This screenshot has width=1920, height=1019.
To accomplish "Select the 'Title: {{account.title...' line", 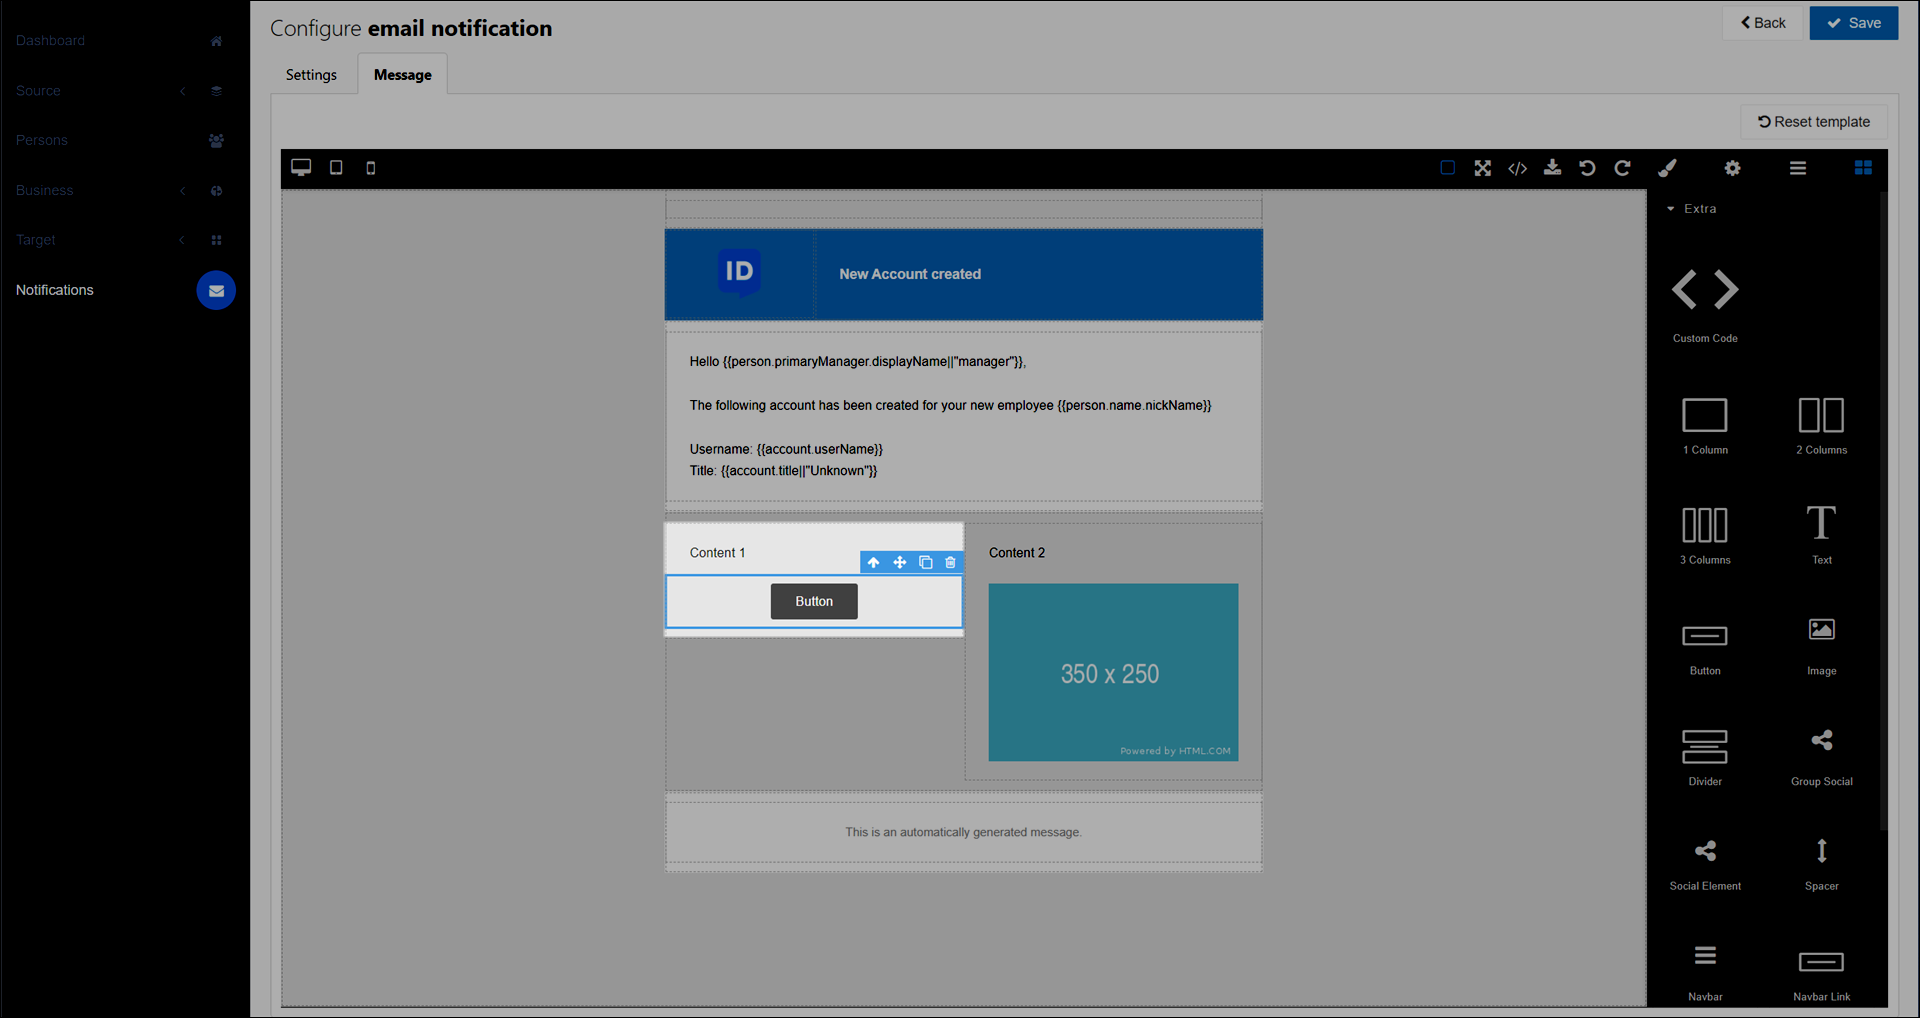I will coord(783,471).
